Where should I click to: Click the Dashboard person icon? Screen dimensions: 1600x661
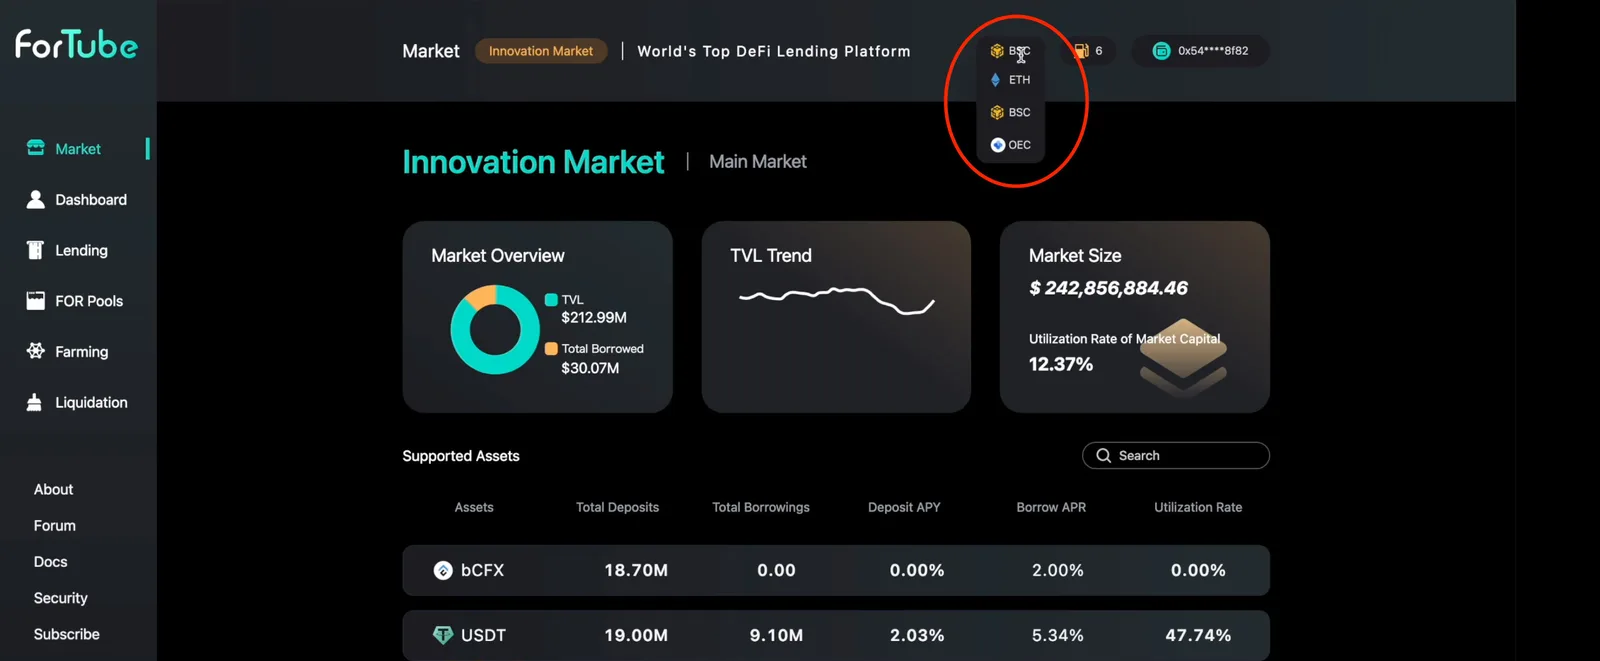pos(36,199)
